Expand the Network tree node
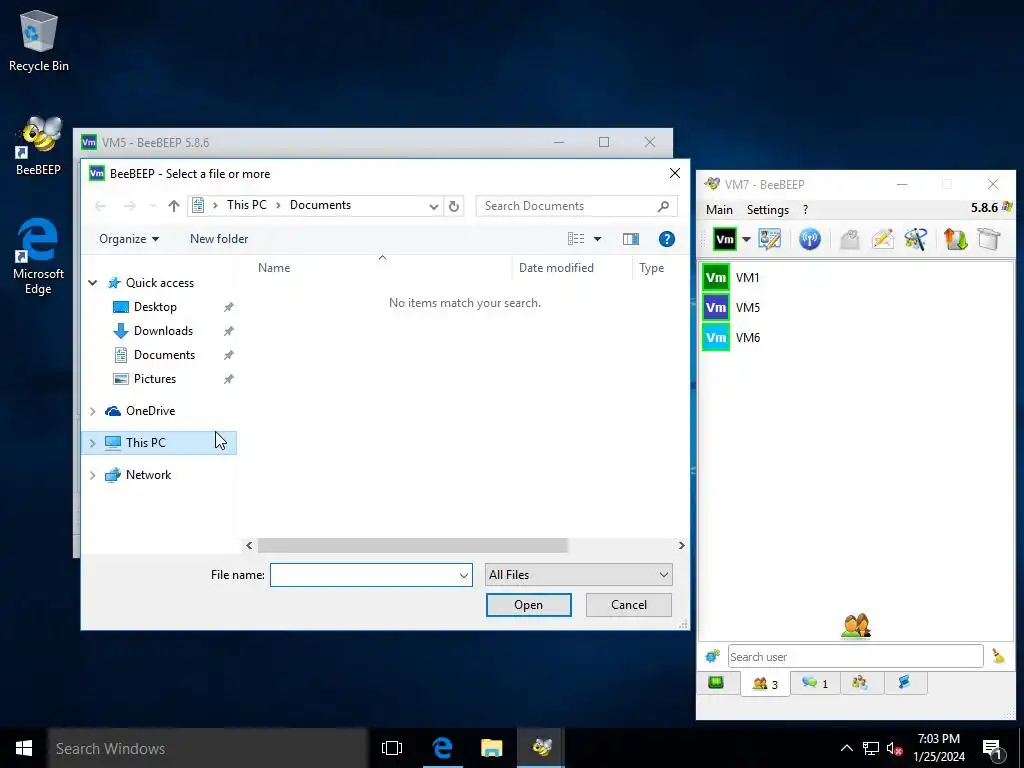 [x=93, y=475]
